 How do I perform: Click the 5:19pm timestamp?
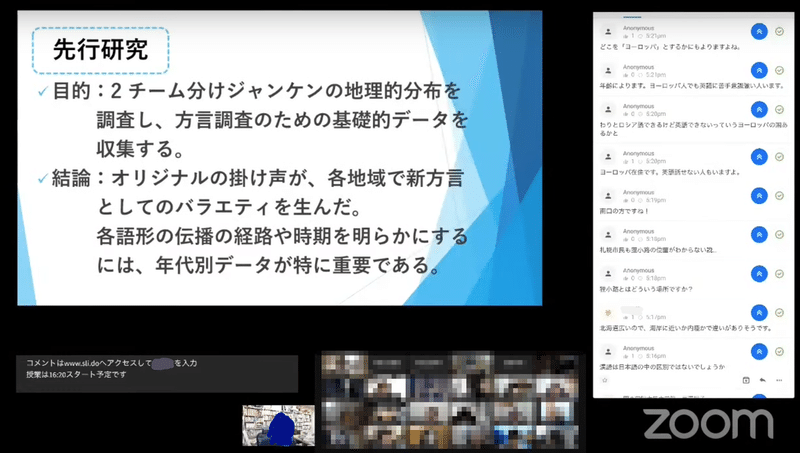(x=656, y=200)
